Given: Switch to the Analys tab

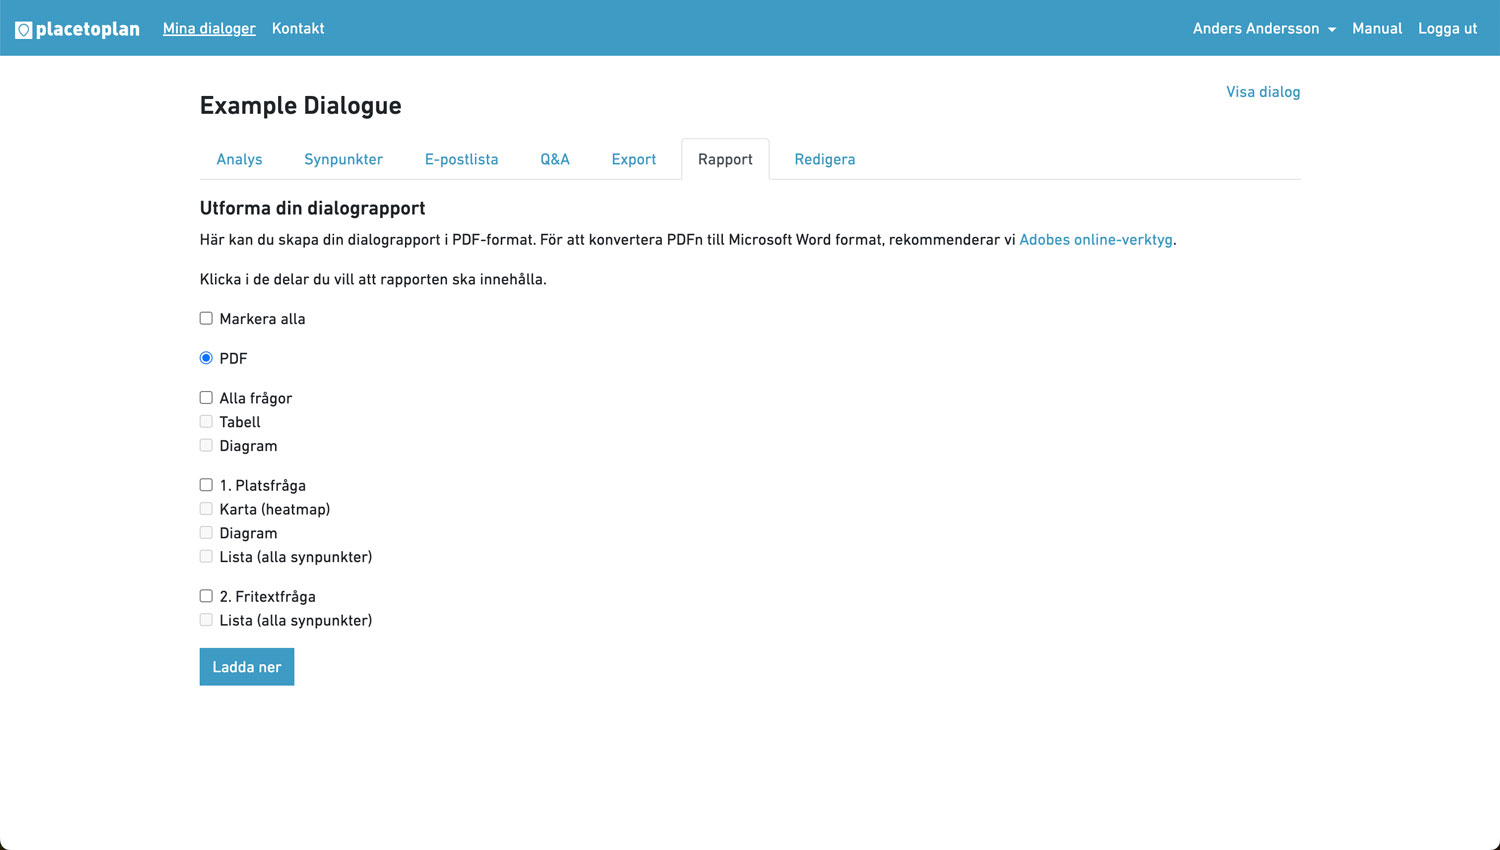Looking at the screenshot, I should click(239, 159).
